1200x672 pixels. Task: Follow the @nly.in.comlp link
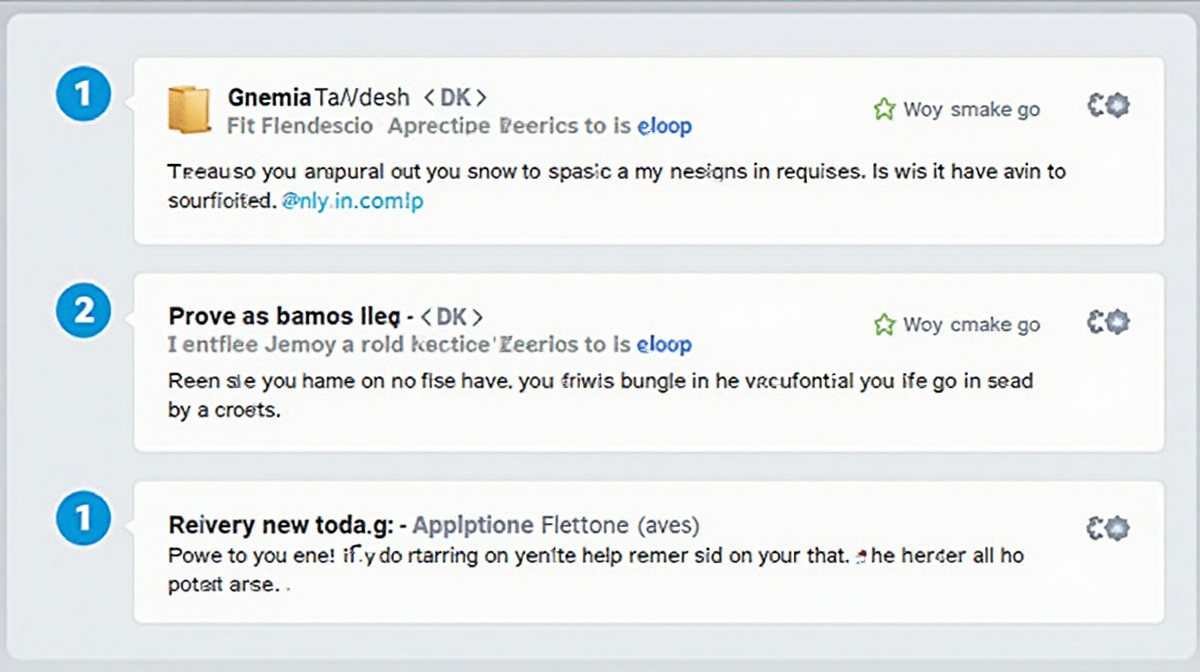point(352,201)
